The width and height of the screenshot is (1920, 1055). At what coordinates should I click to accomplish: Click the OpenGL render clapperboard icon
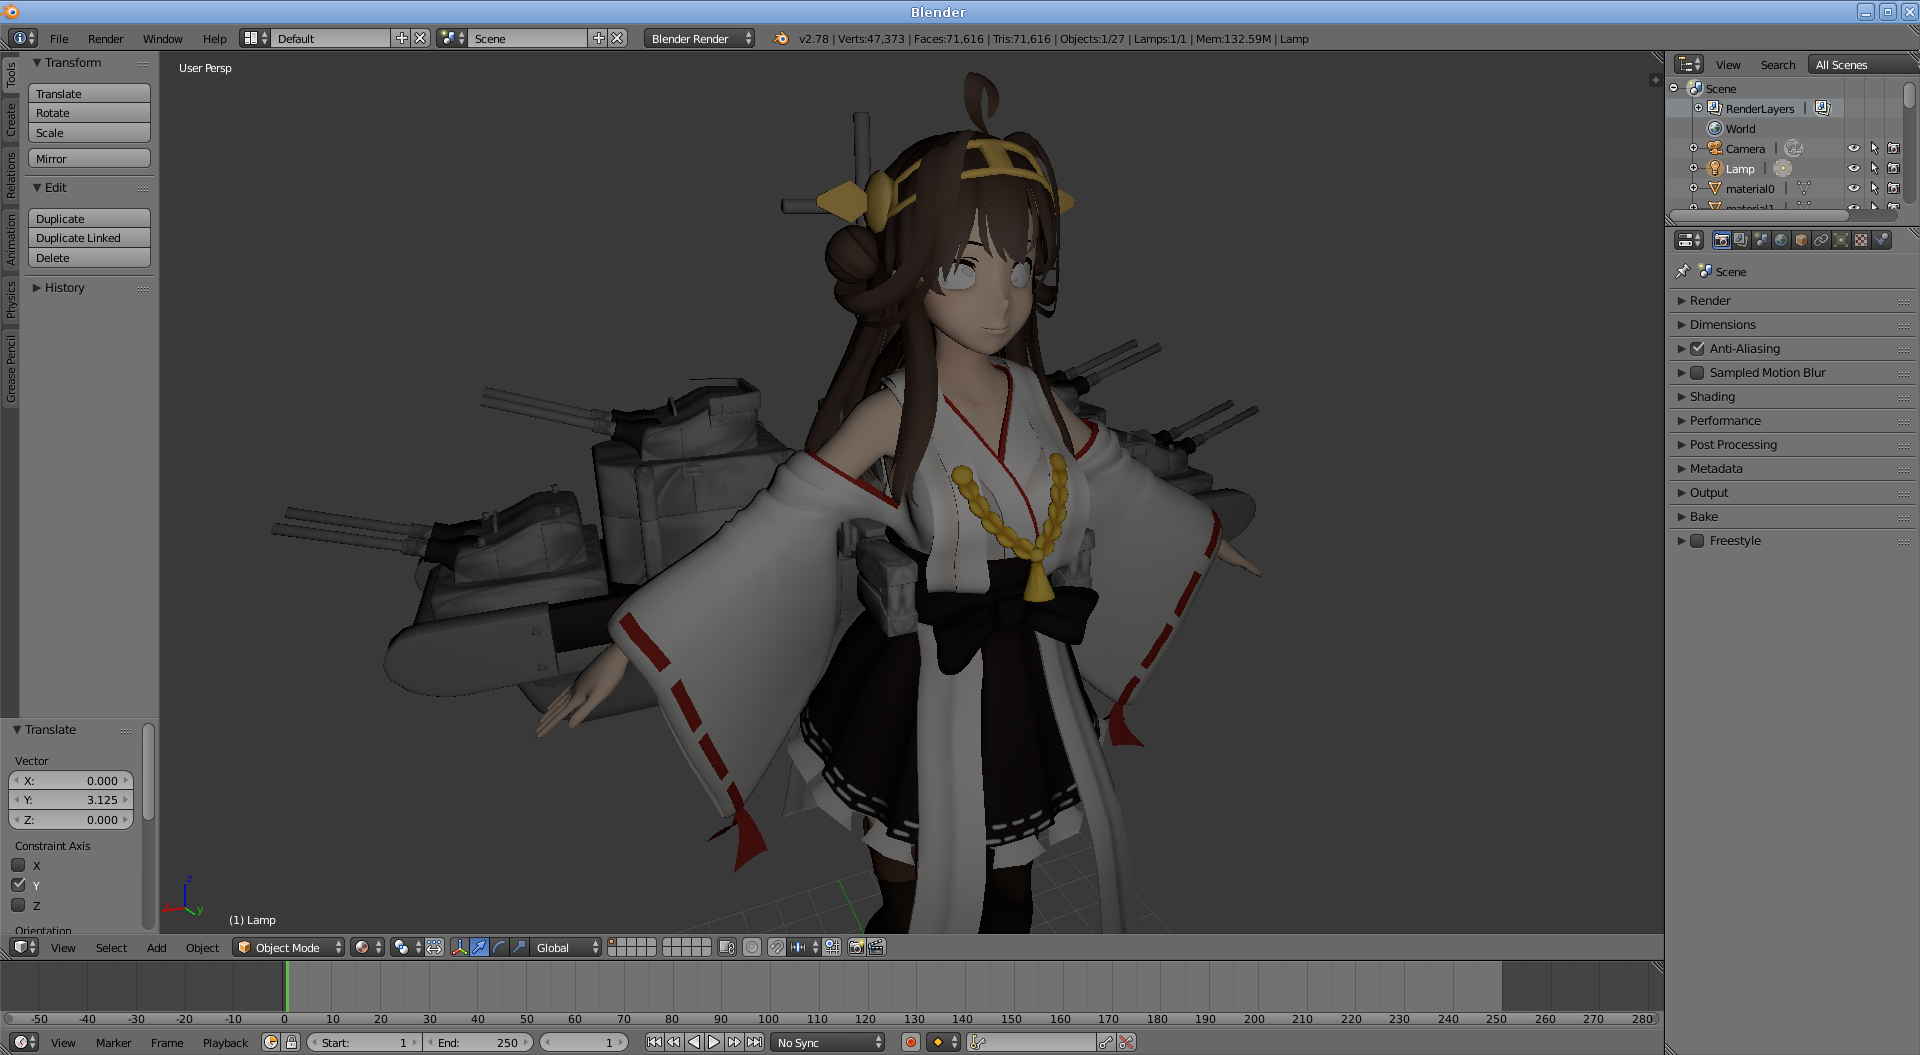[x=876, y=947]
